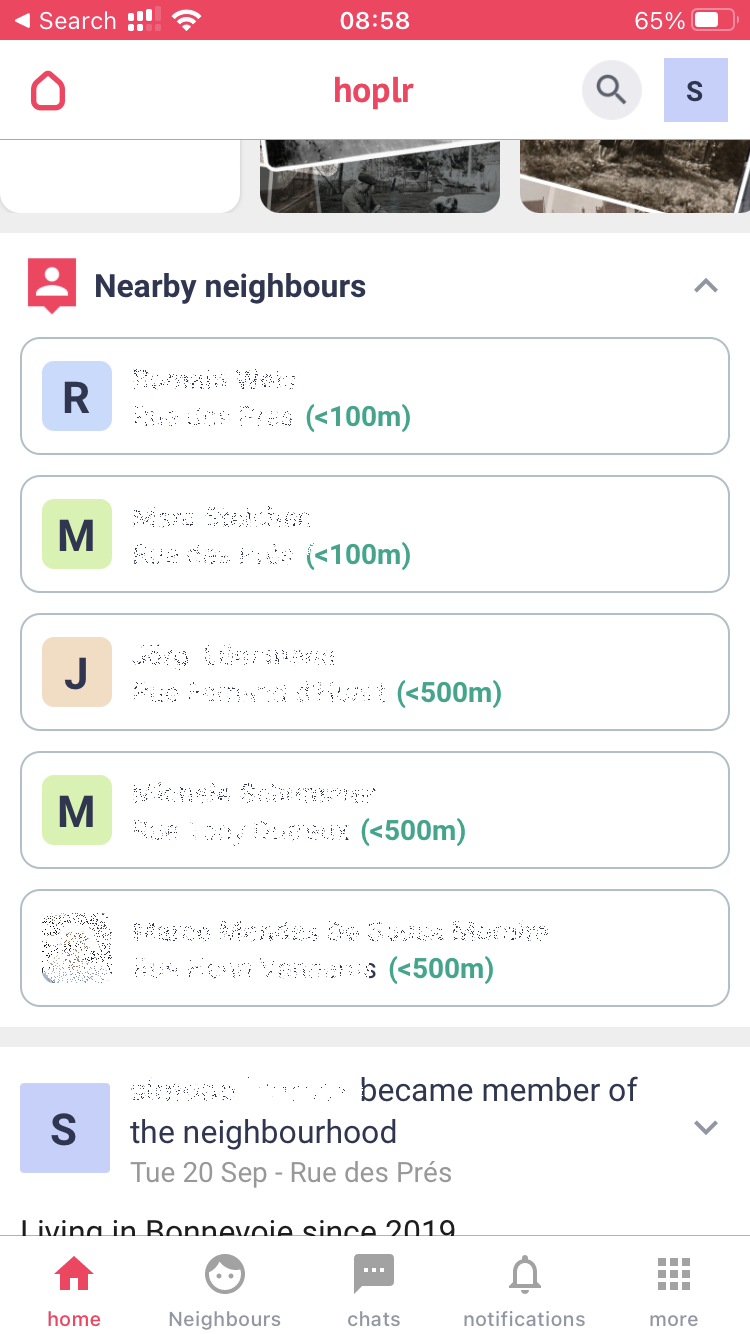Collapse the Nearby neighbours section
The image size is (750, 1334).
[x=706, y=286]
